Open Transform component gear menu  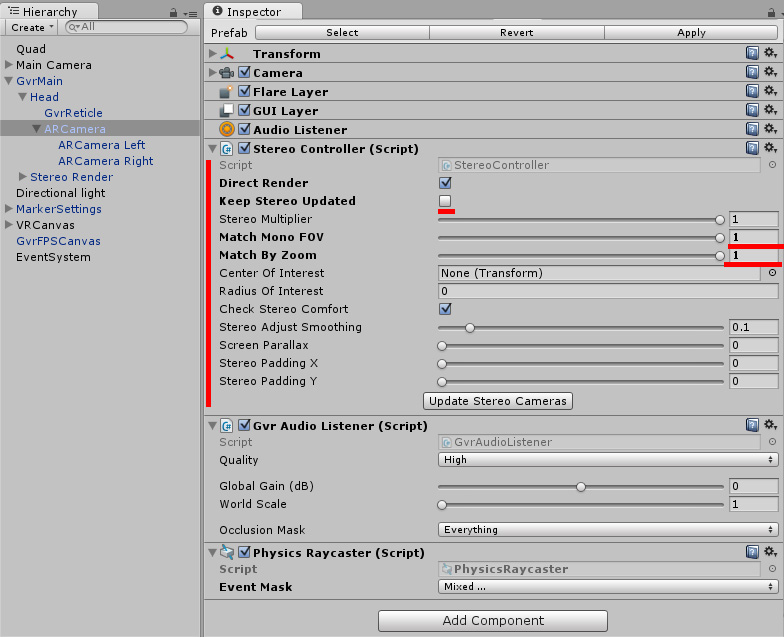[x=770, y=53]
